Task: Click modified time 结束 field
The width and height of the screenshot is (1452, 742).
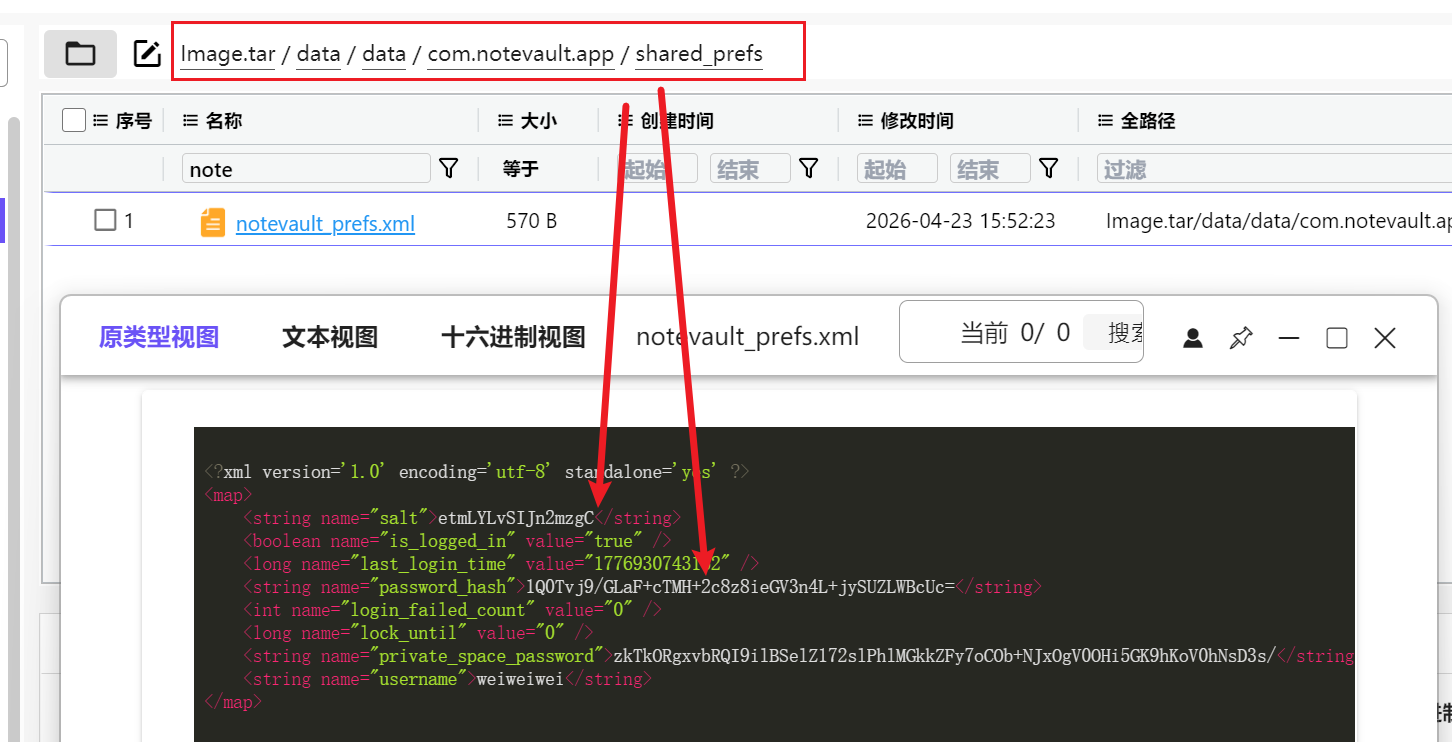Action: coord(990,168)
